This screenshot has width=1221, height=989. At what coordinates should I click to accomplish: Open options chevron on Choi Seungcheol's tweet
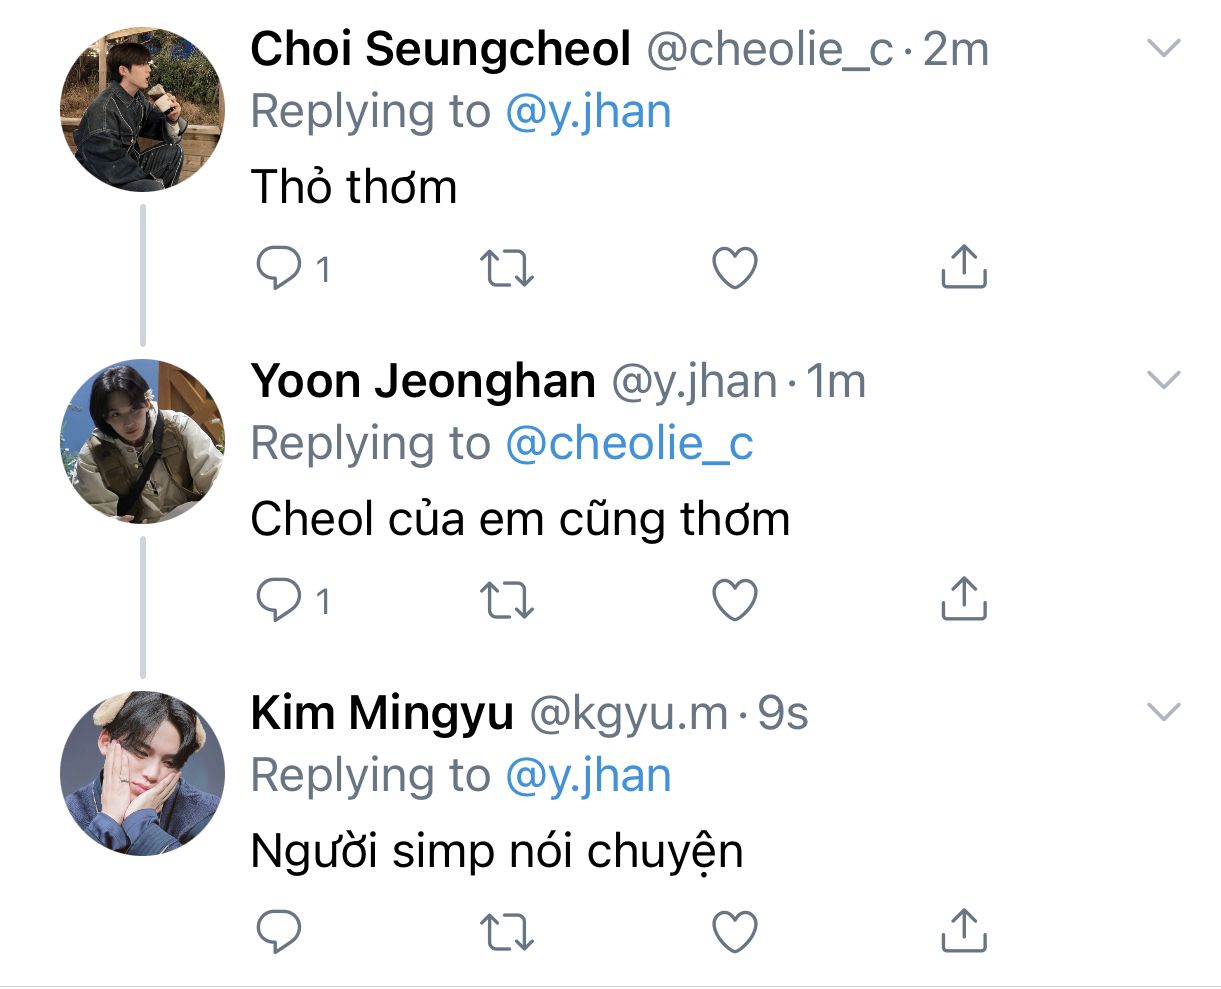1164,48
